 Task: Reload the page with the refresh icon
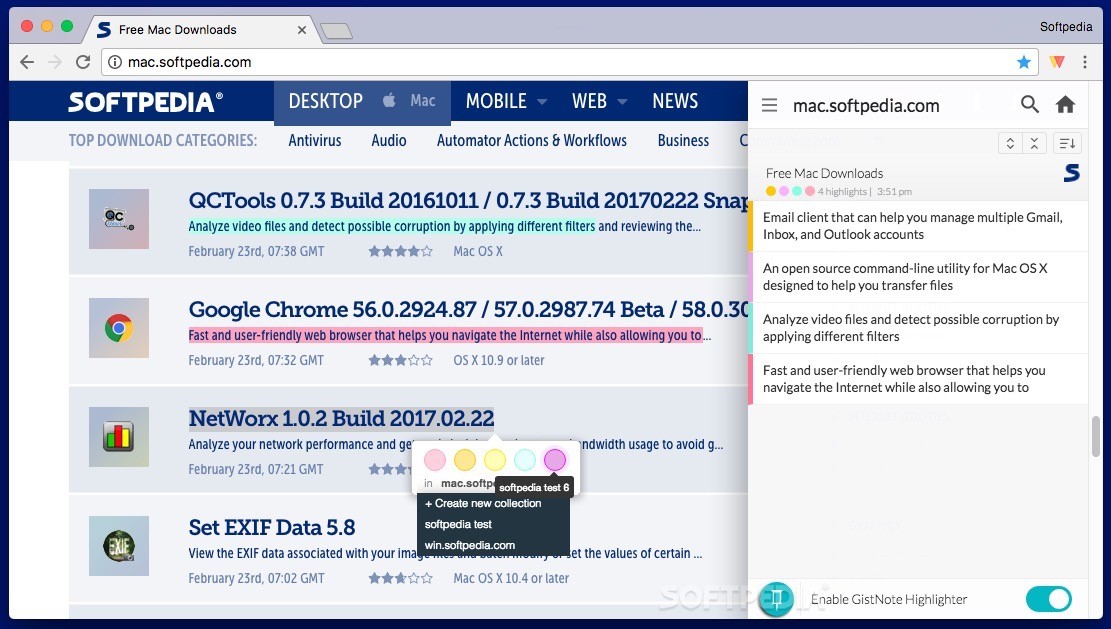pos(83,62)
